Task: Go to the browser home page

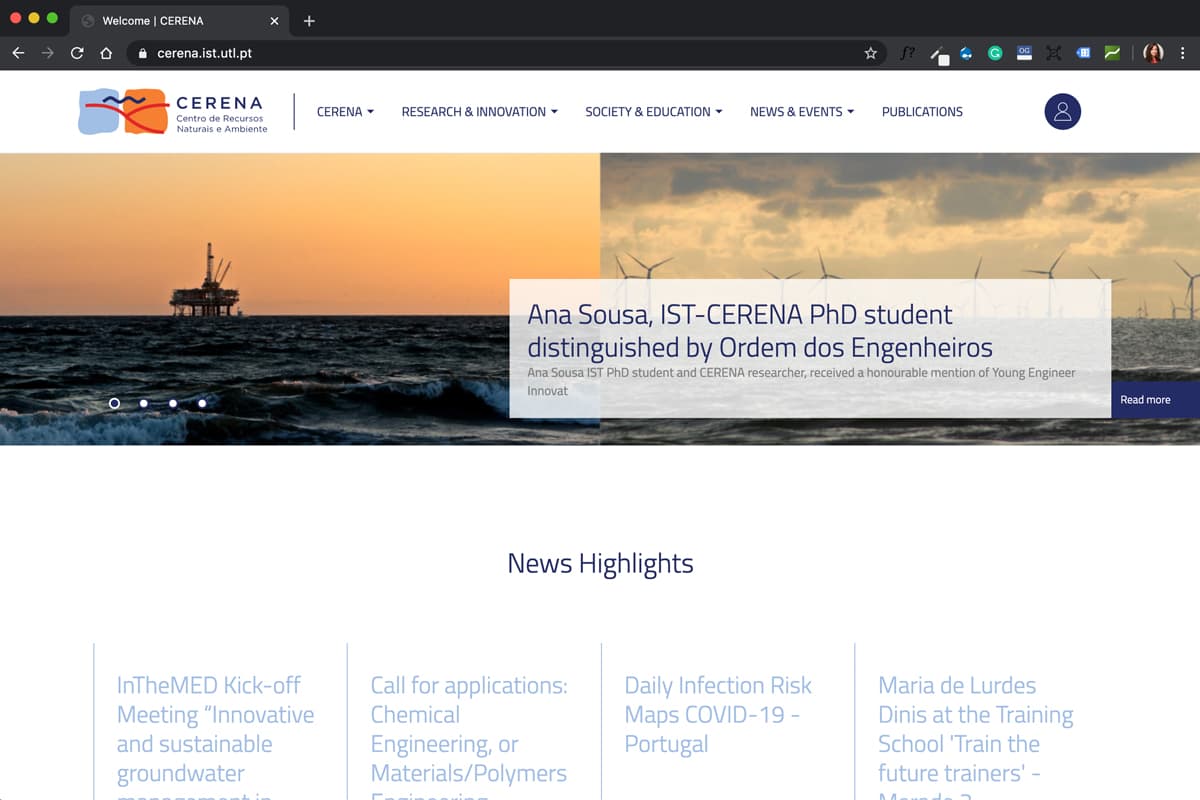Action: point(106,53)
